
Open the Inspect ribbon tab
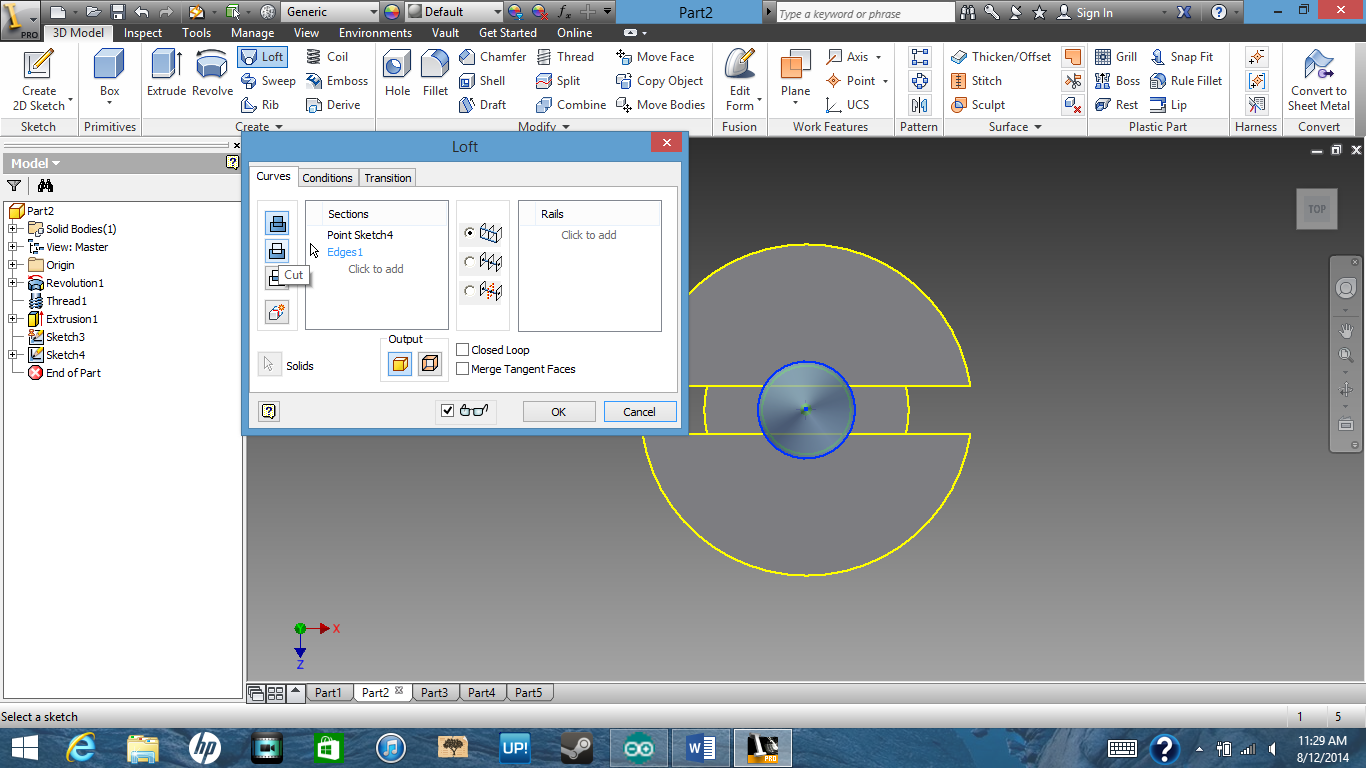(x=142, y=32)
